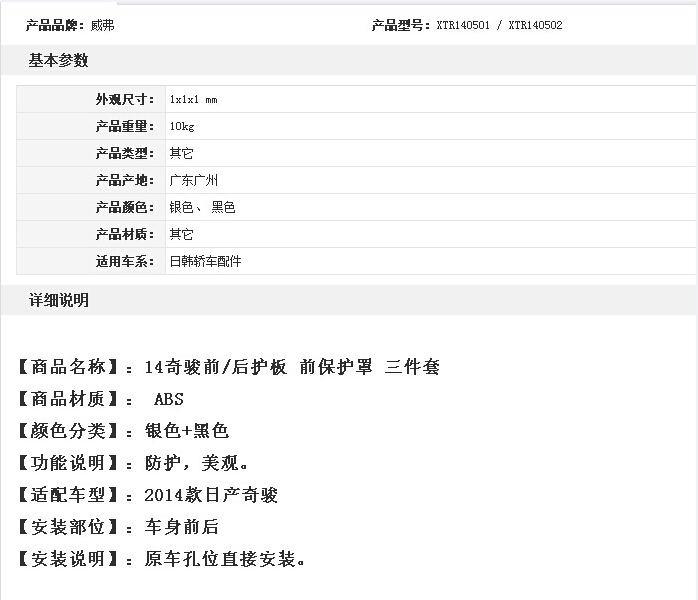Click the 产品产地 row label
698x600 pixels.
(125, 180)
